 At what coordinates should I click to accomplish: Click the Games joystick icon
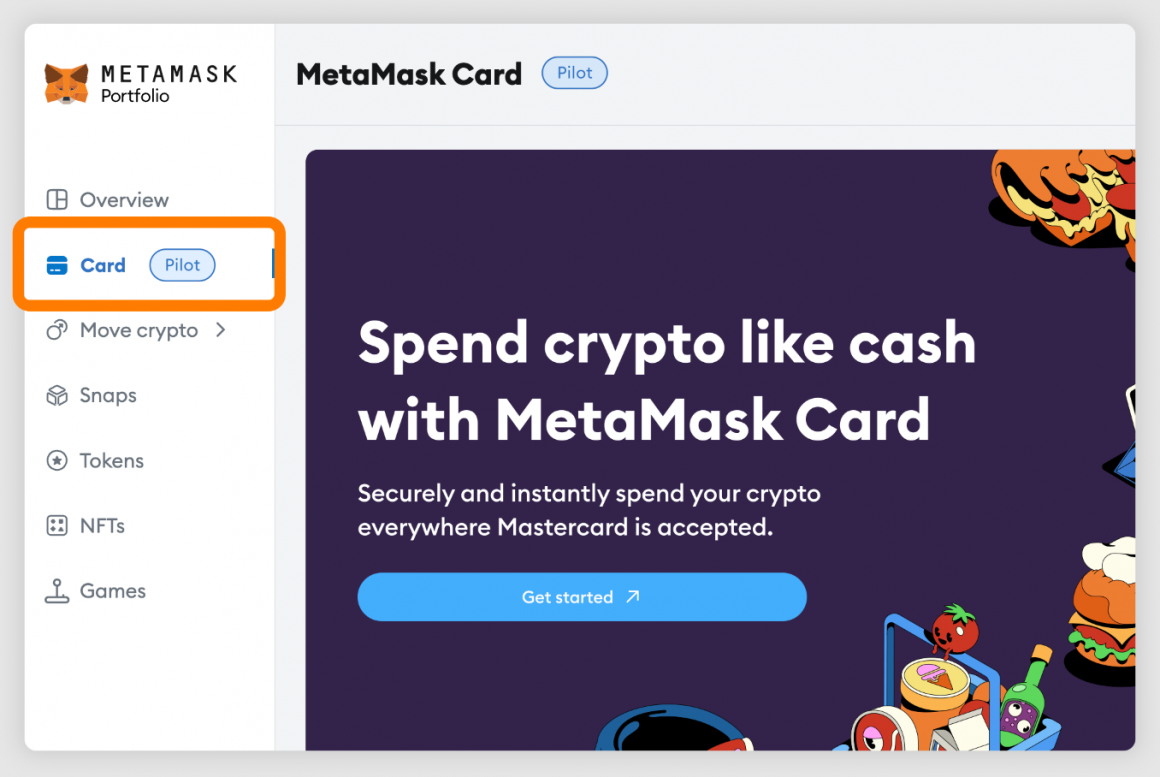55,590
